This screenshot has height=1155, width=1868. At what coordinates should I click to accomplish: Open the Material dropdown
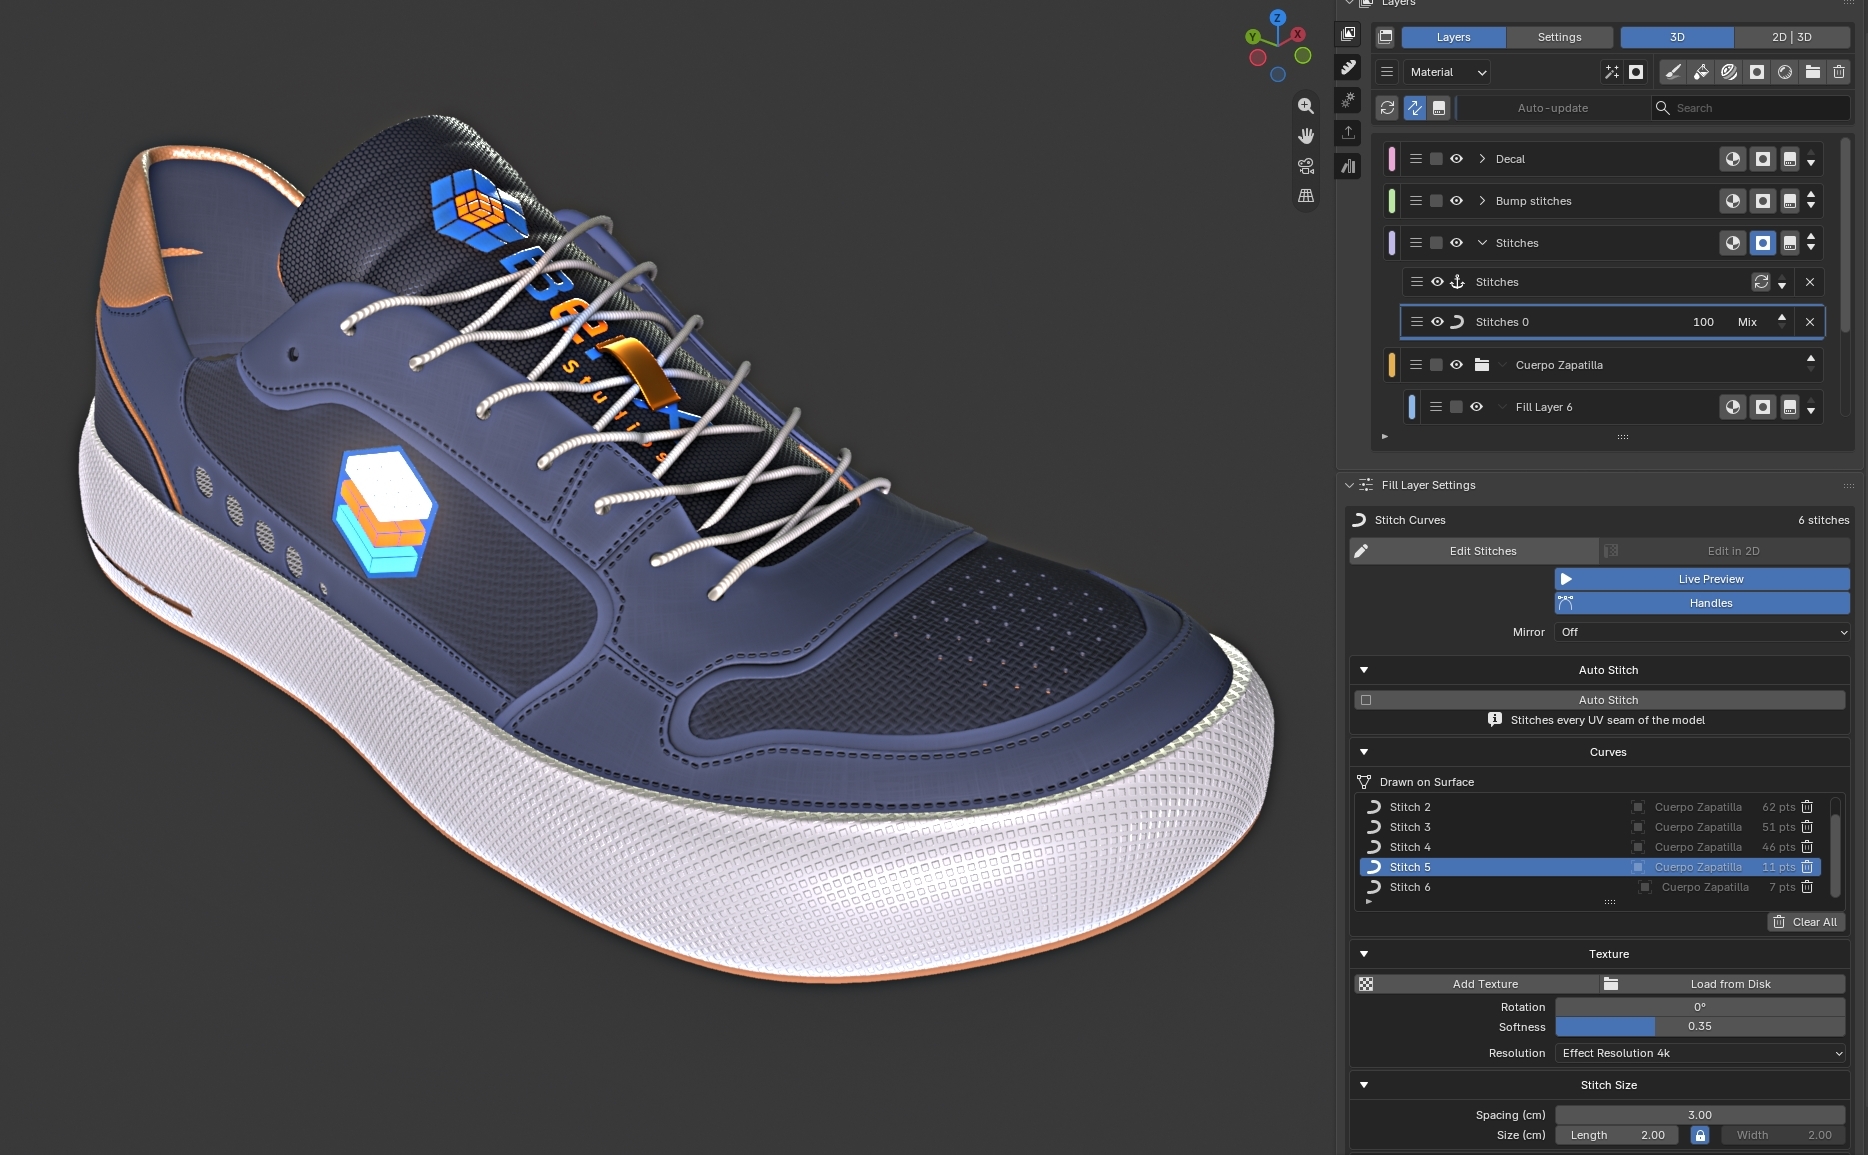point(1447,72)
